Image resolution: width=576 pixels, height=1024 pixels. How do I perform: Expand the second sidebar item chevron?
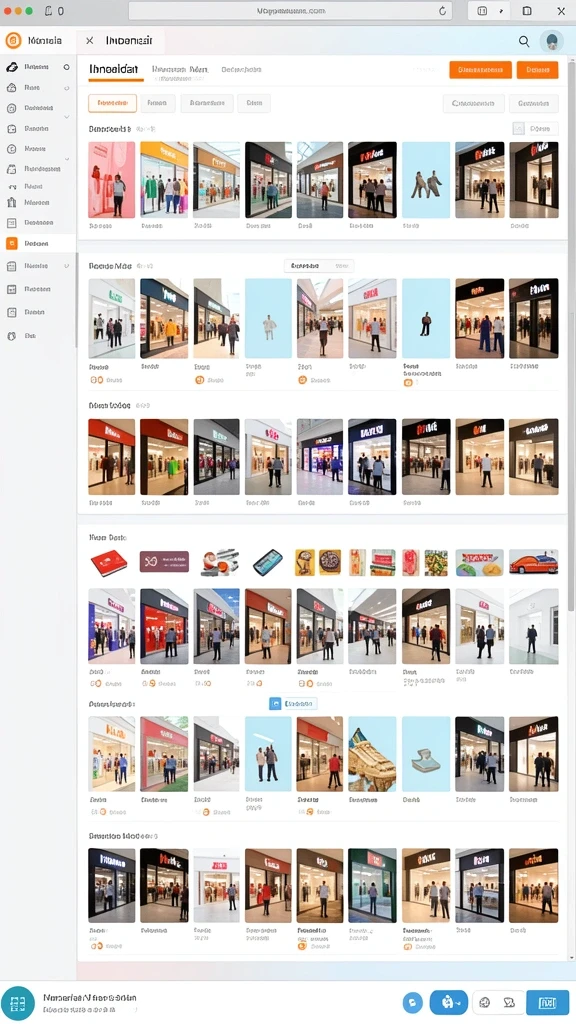tap(67, 88)
